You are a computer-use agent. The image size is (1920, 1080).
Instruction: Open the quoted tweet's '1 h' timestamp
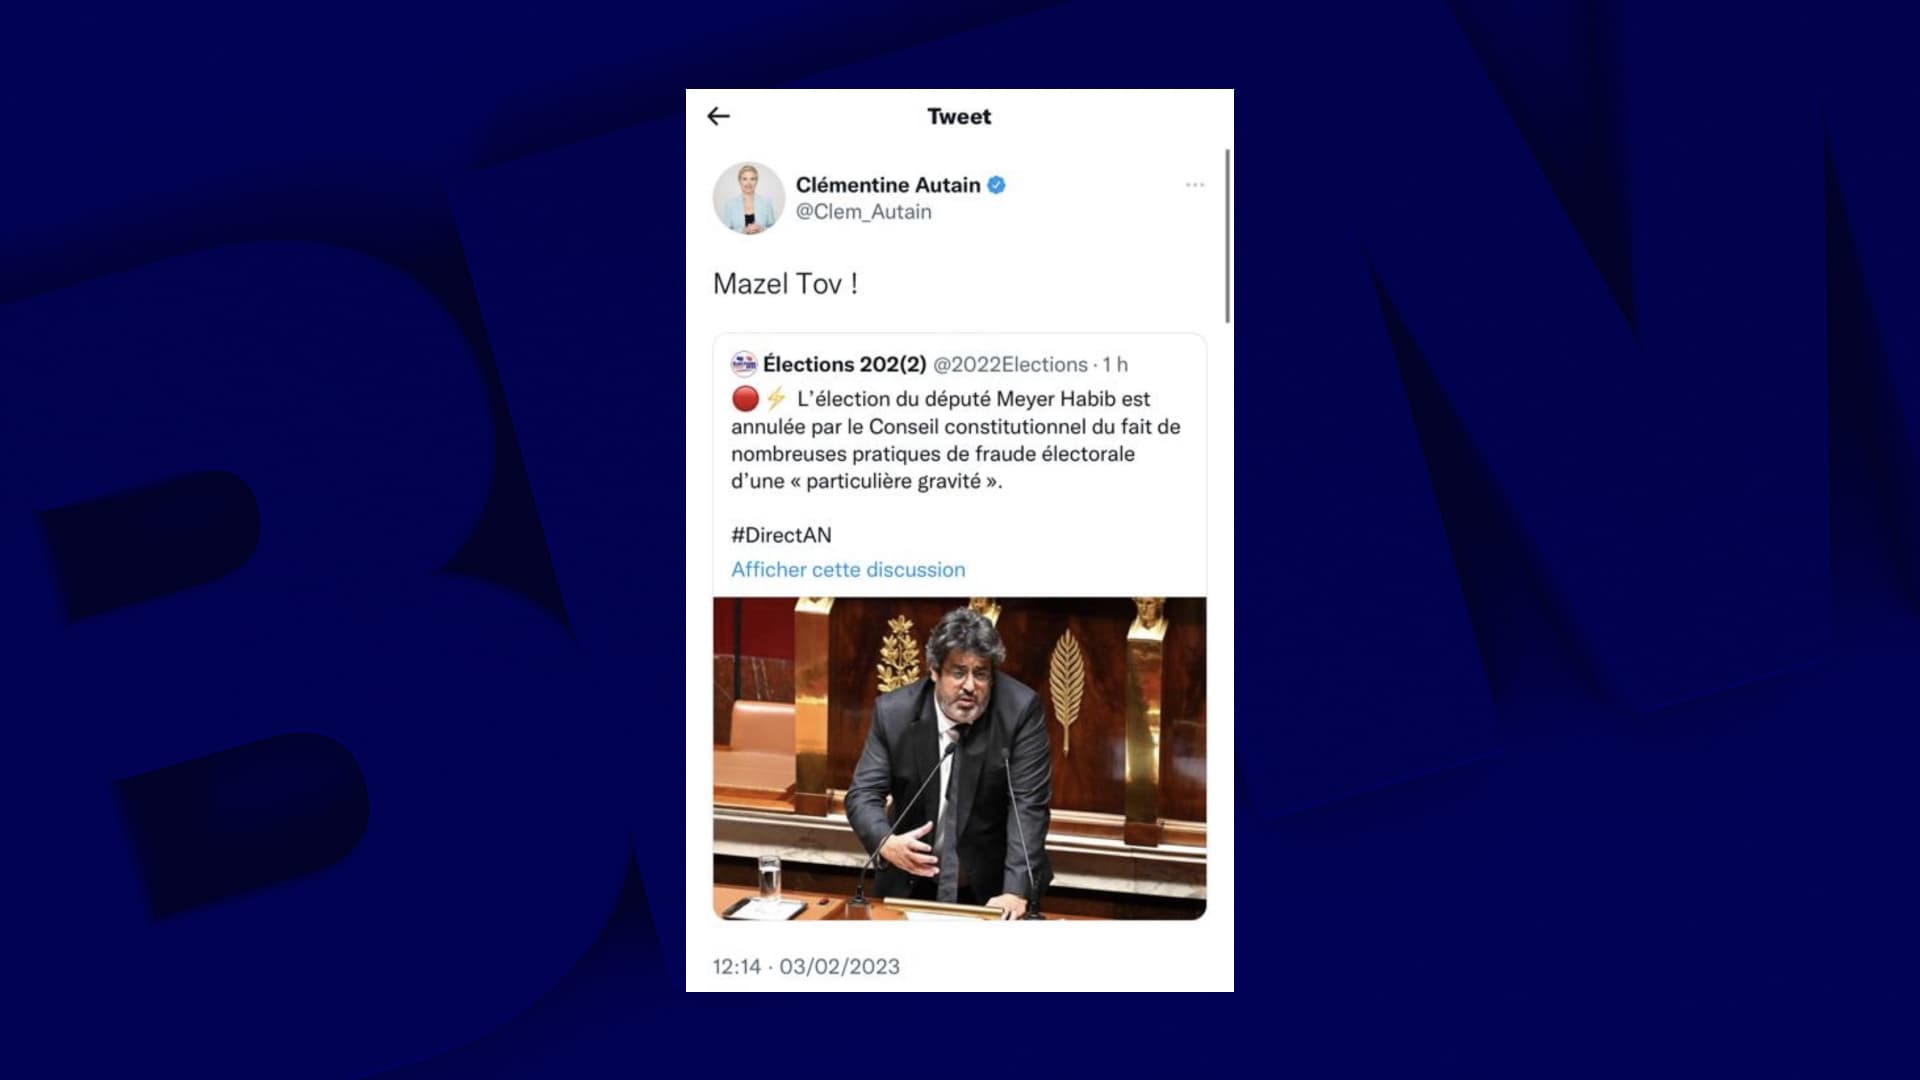[1115, 364]
